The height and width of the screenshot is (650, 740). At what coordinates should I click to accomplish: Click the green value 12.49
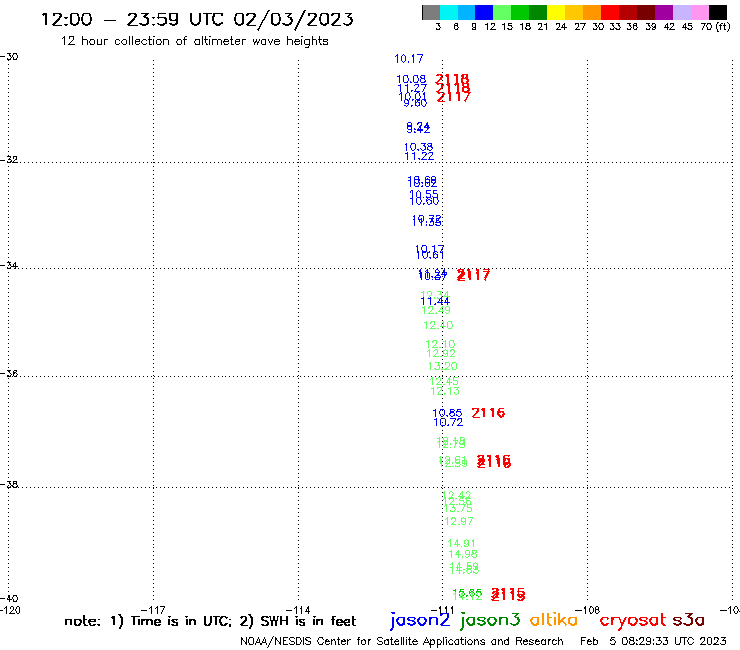[436, 310]
